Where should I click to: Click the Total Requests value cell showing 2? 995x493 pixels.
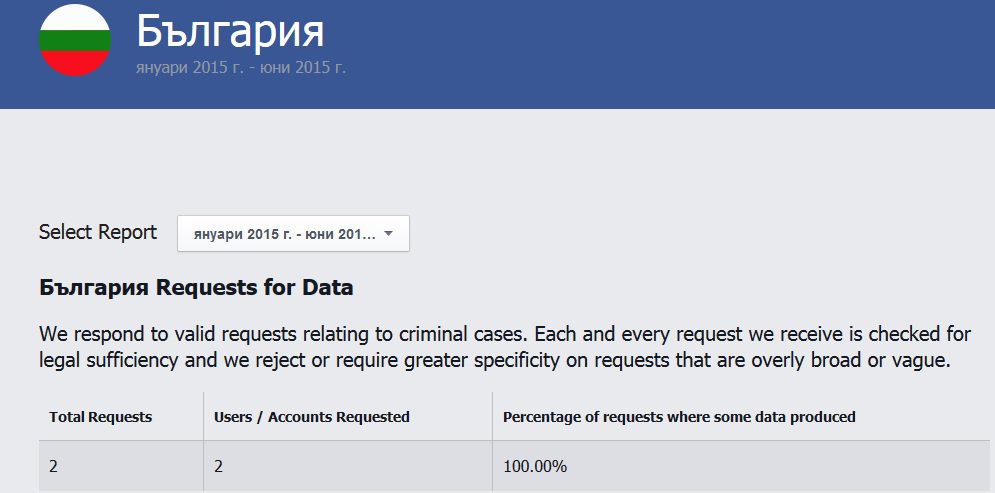pos(121,466)
